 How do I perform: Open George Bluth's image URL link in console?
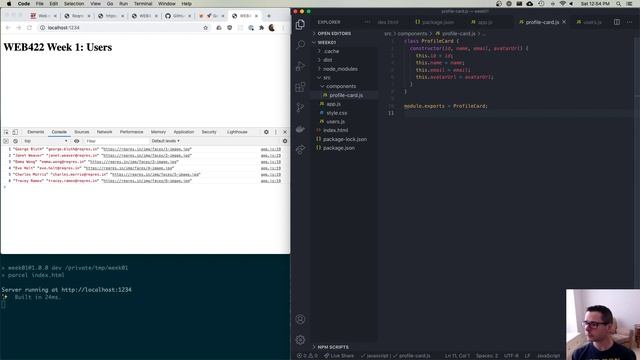(x=147, y=149)
